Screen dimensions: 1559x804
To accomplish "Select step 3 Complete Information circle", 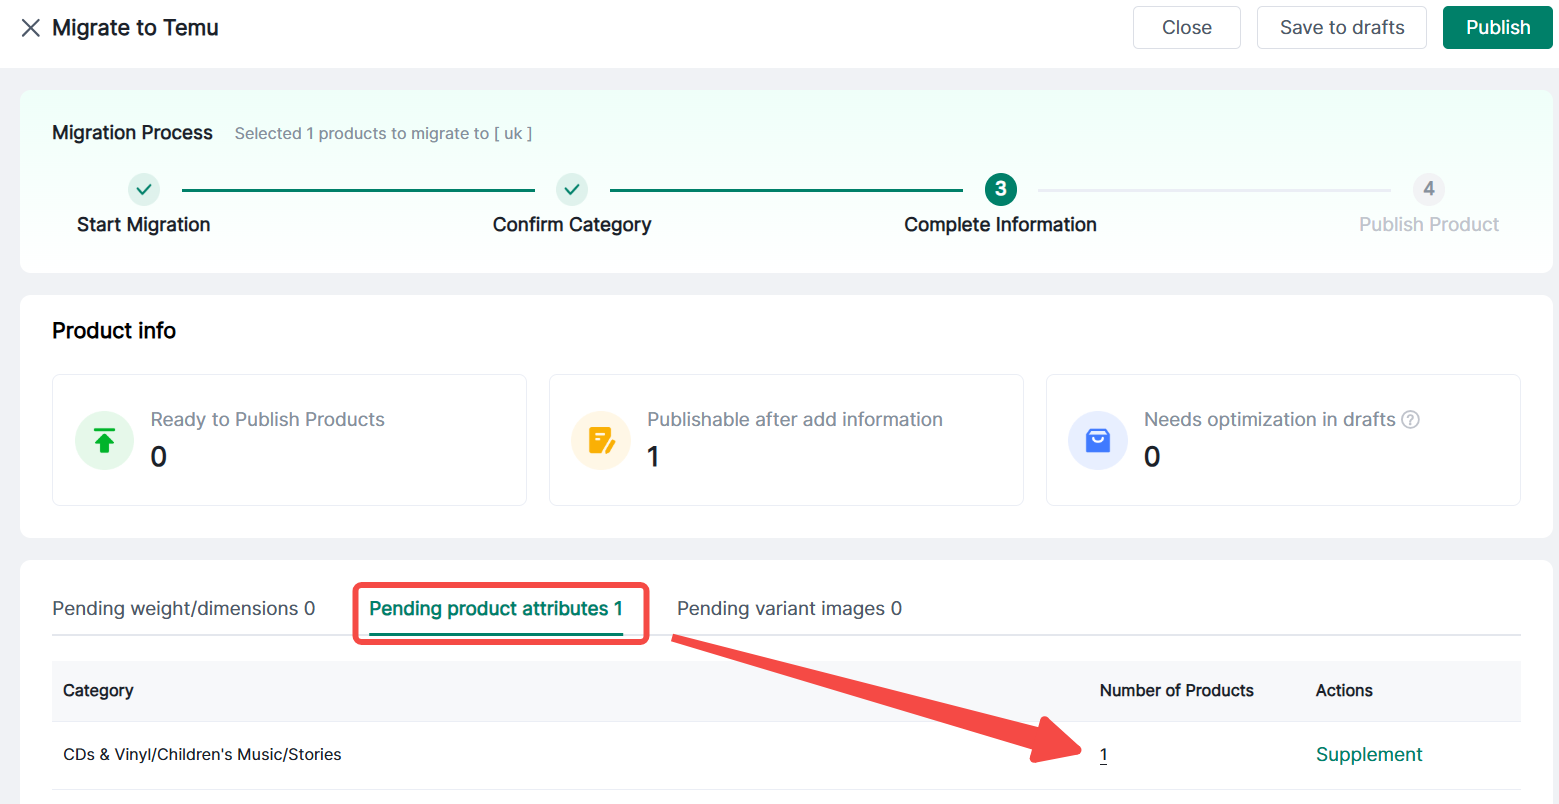I will coord(1000,189).
